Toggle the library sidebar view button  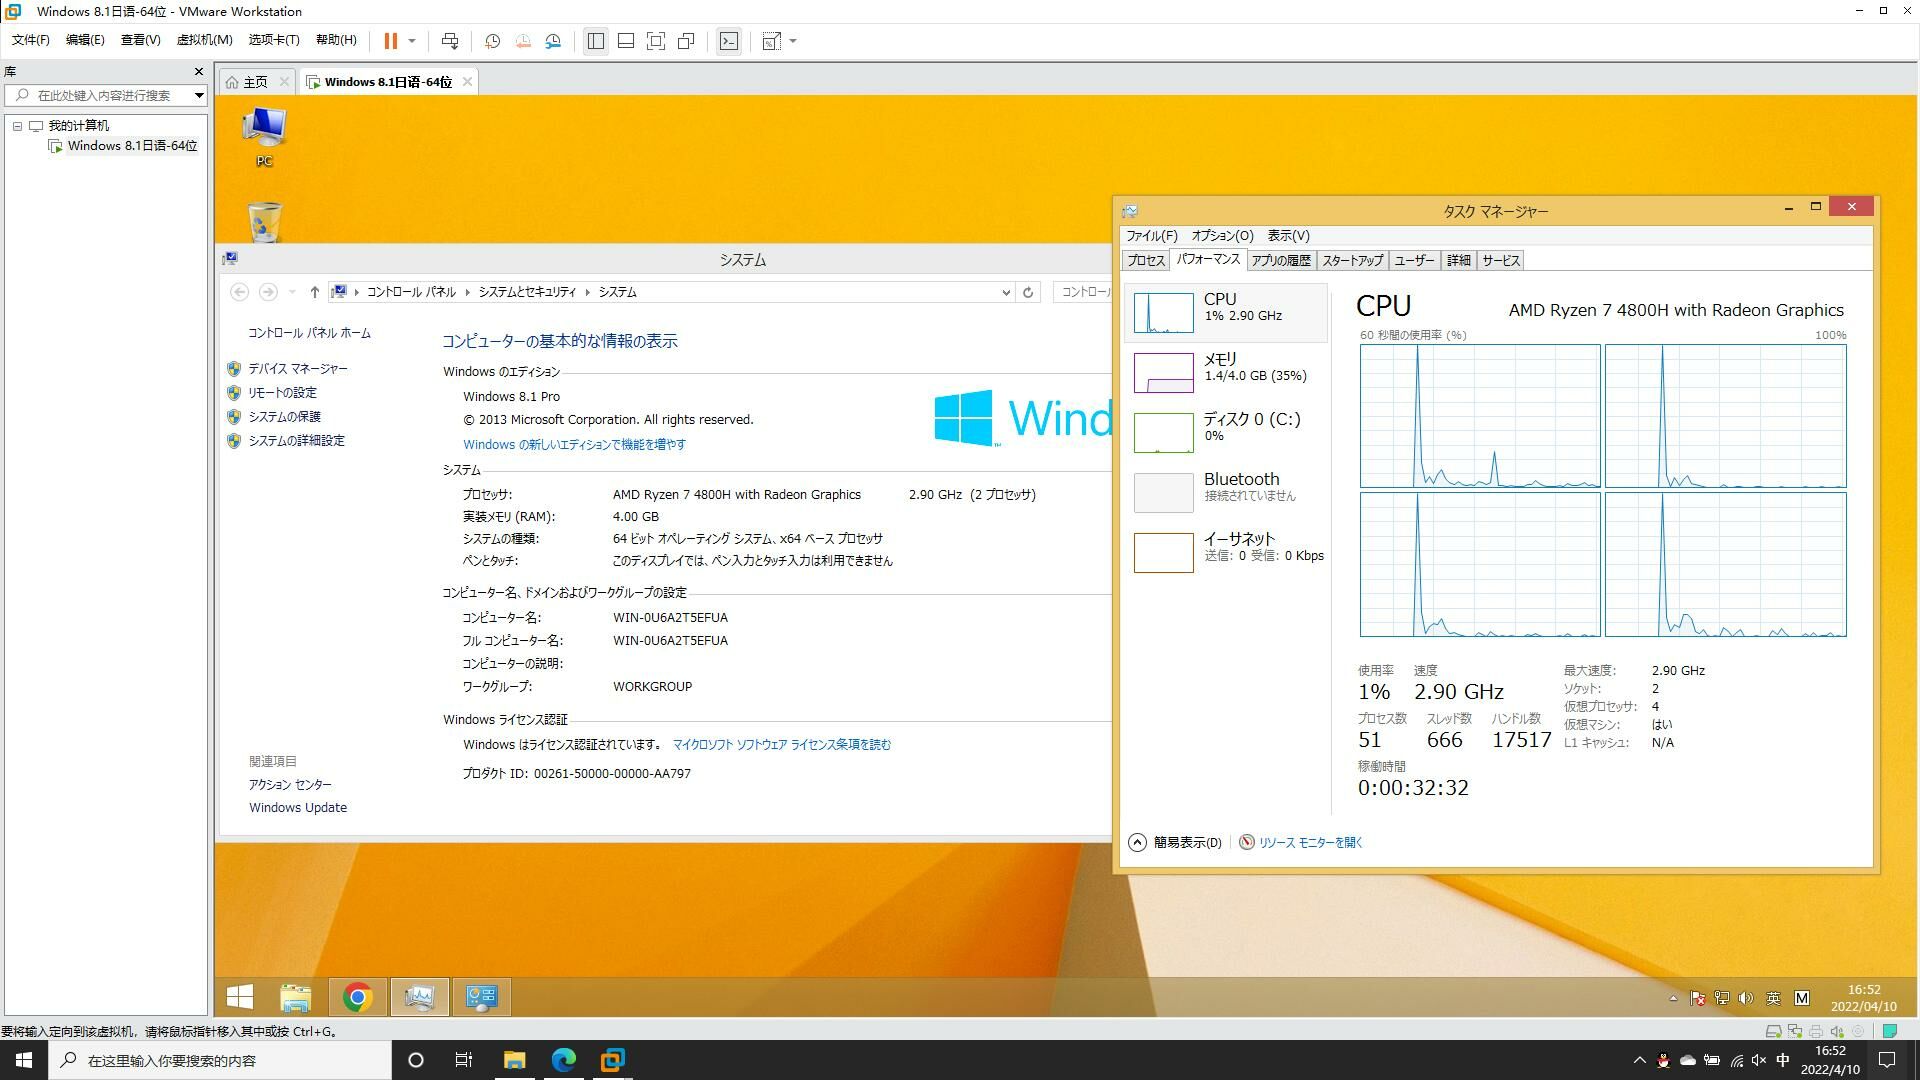coord(595,41)
